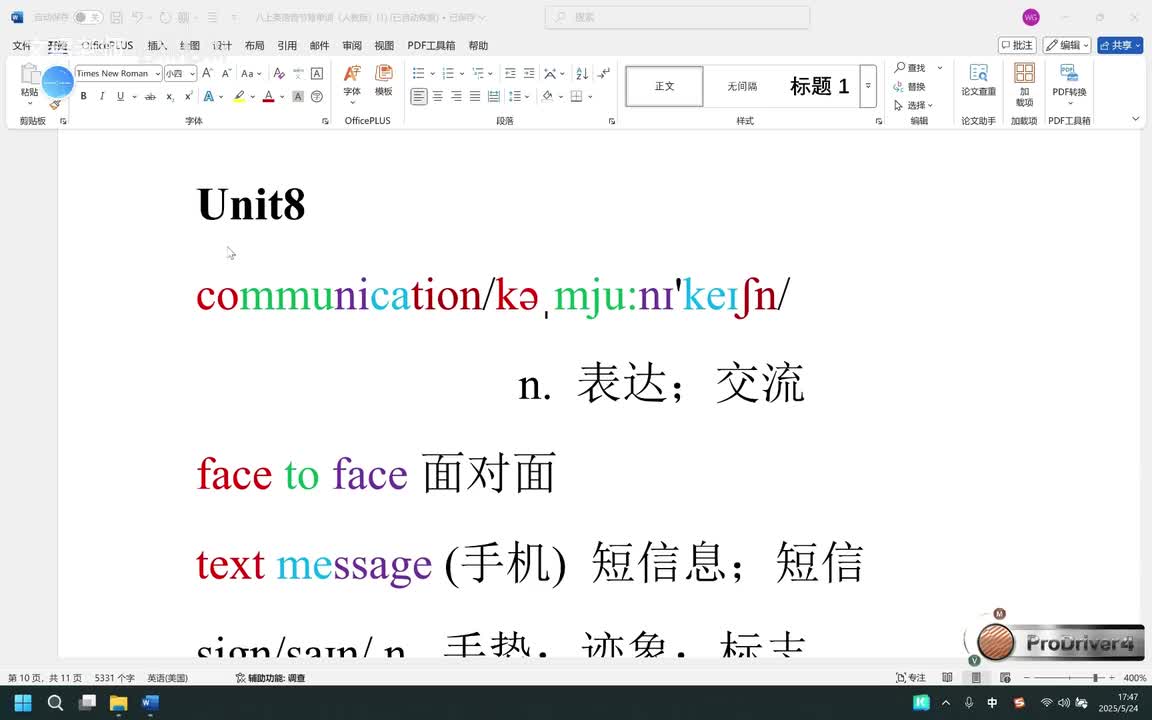Switch to the 审阅 review tab

[x=352, y=46]
